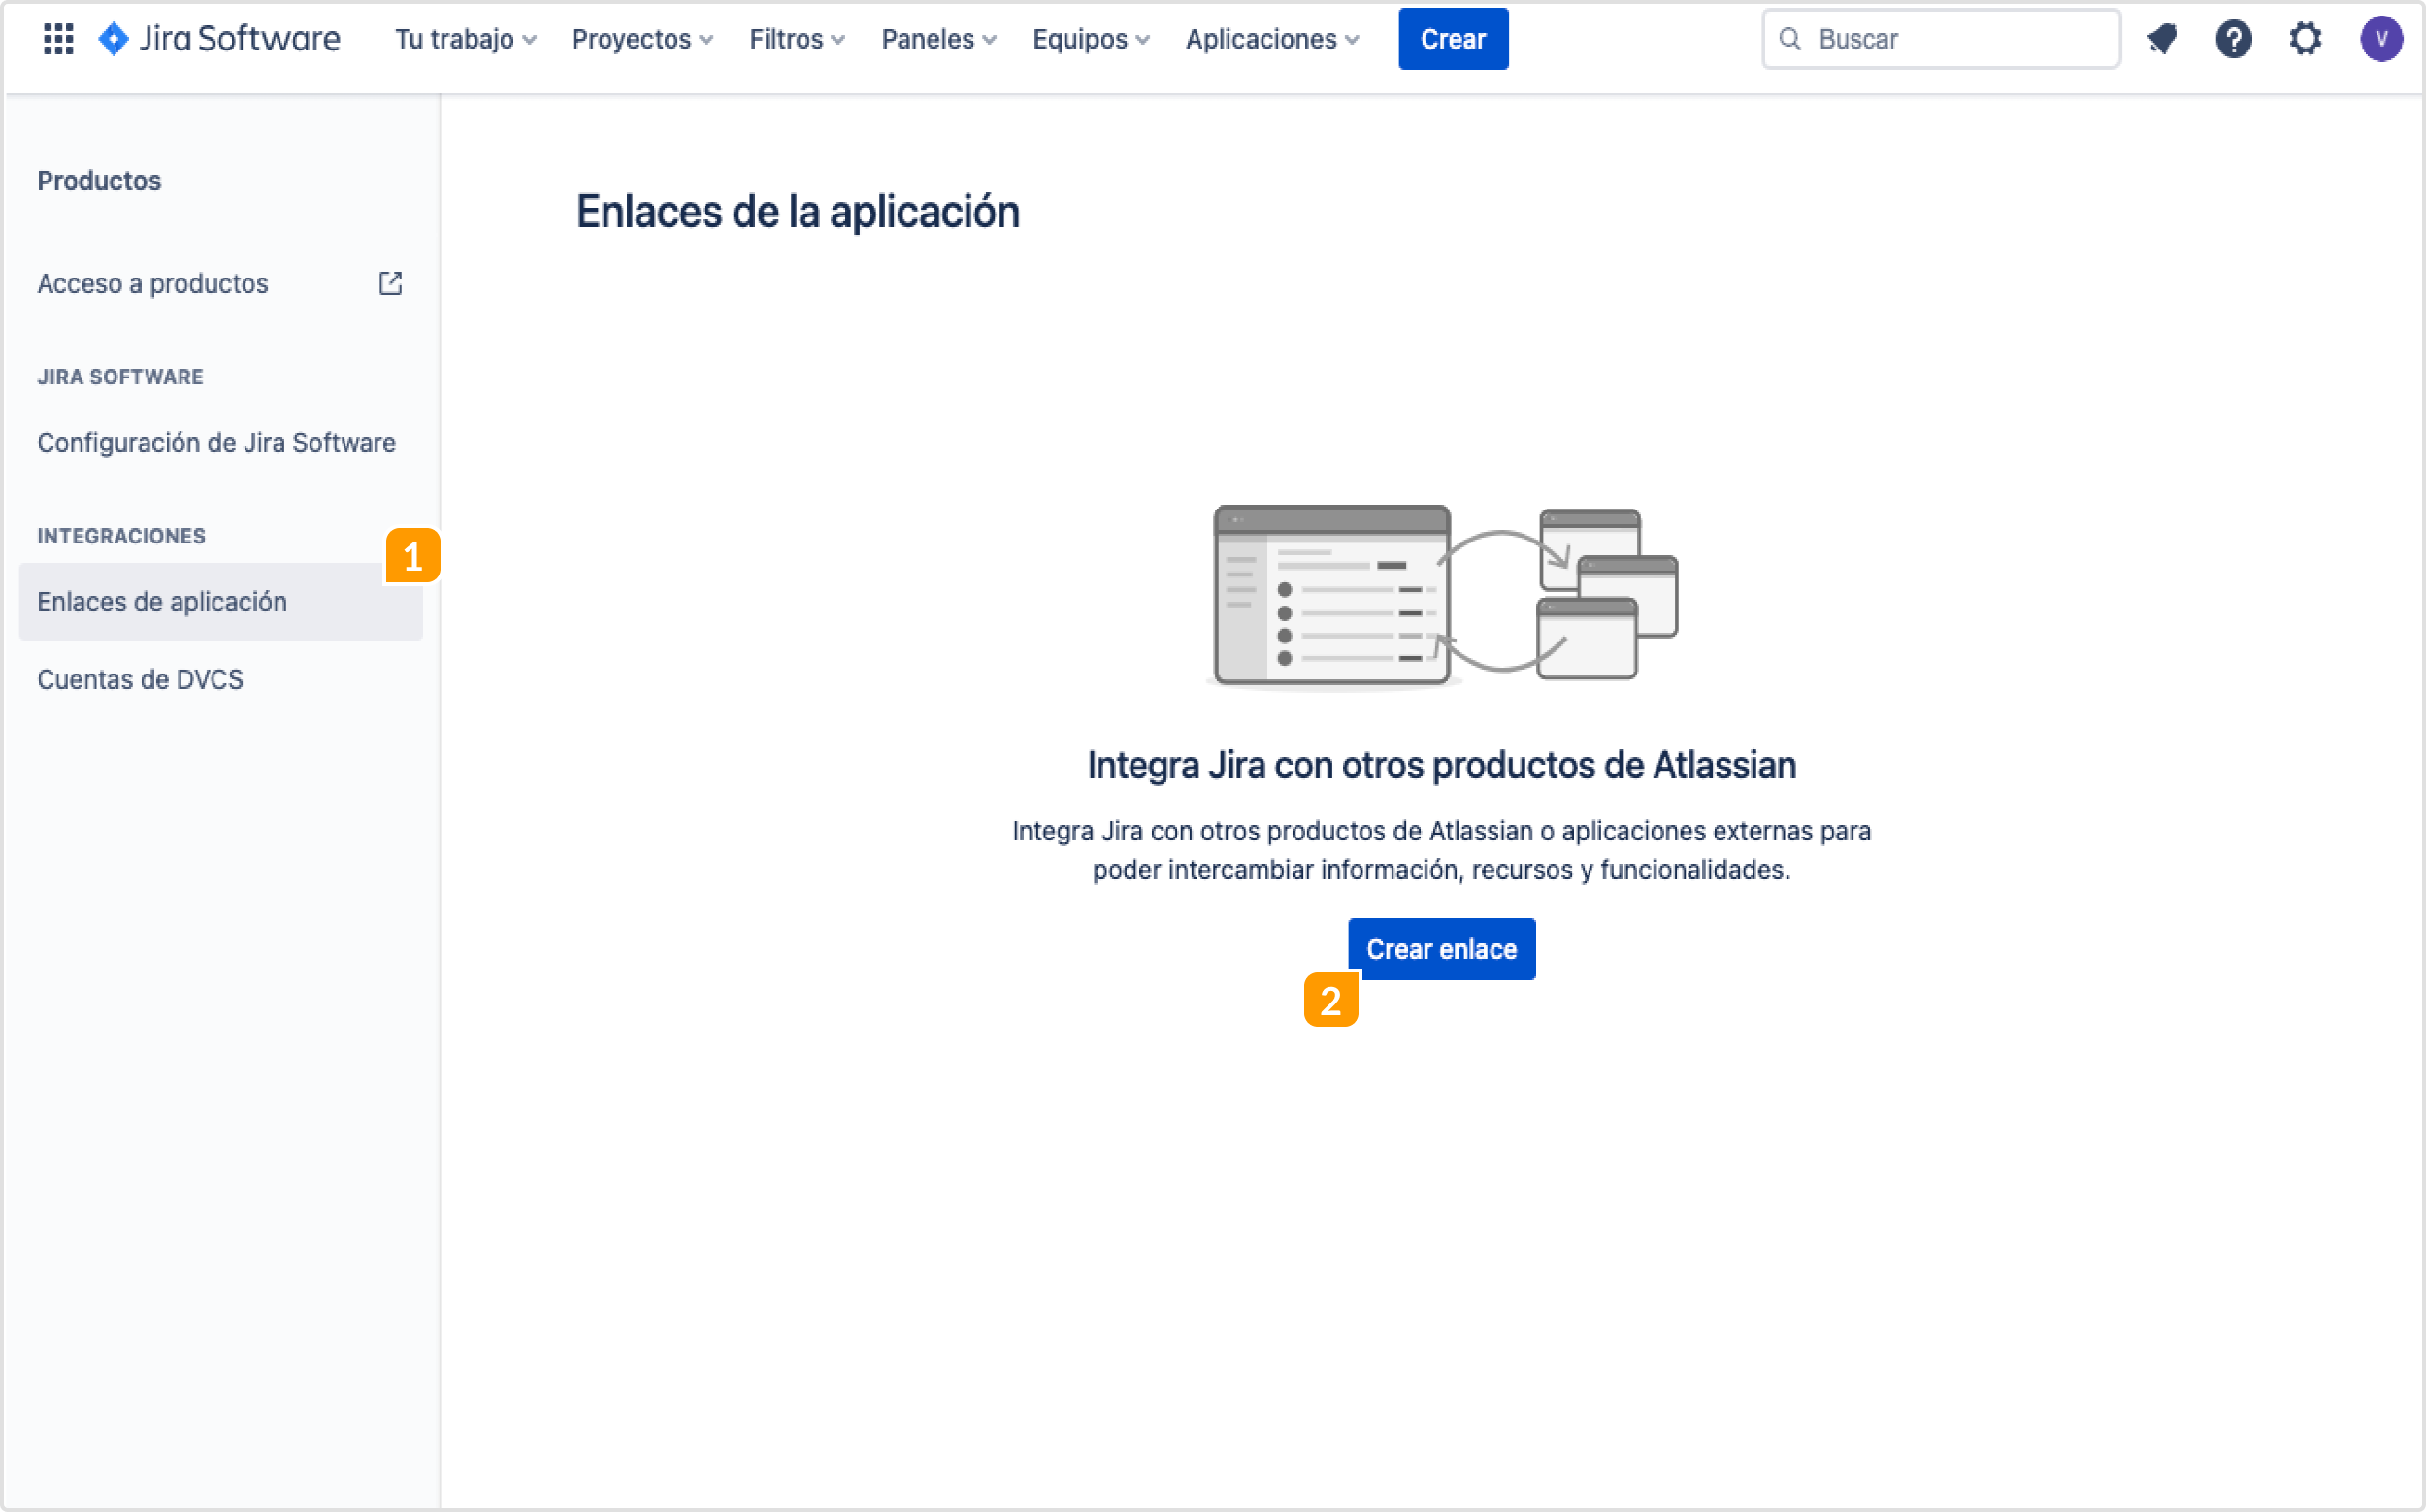Select Enlaces de aplicación in sidebar
The image size is (2426, 1512).
[x=220, y=601]
